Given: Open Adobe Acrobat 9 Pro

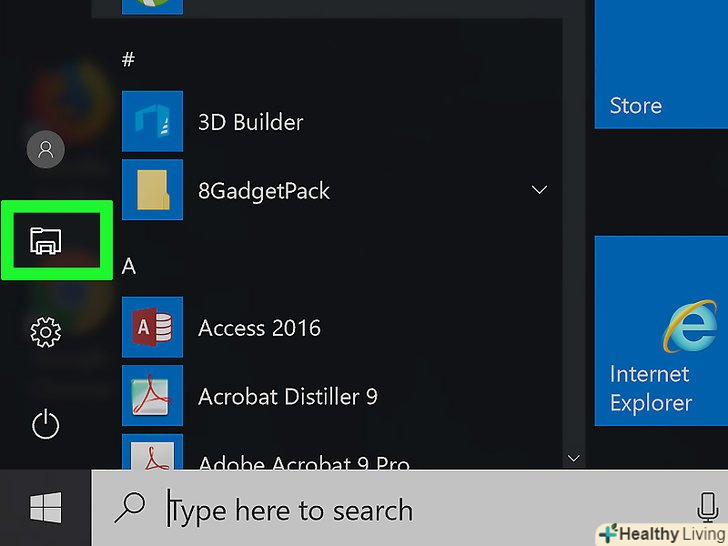Looking at the screenshot, I should (x=303, y=462).
